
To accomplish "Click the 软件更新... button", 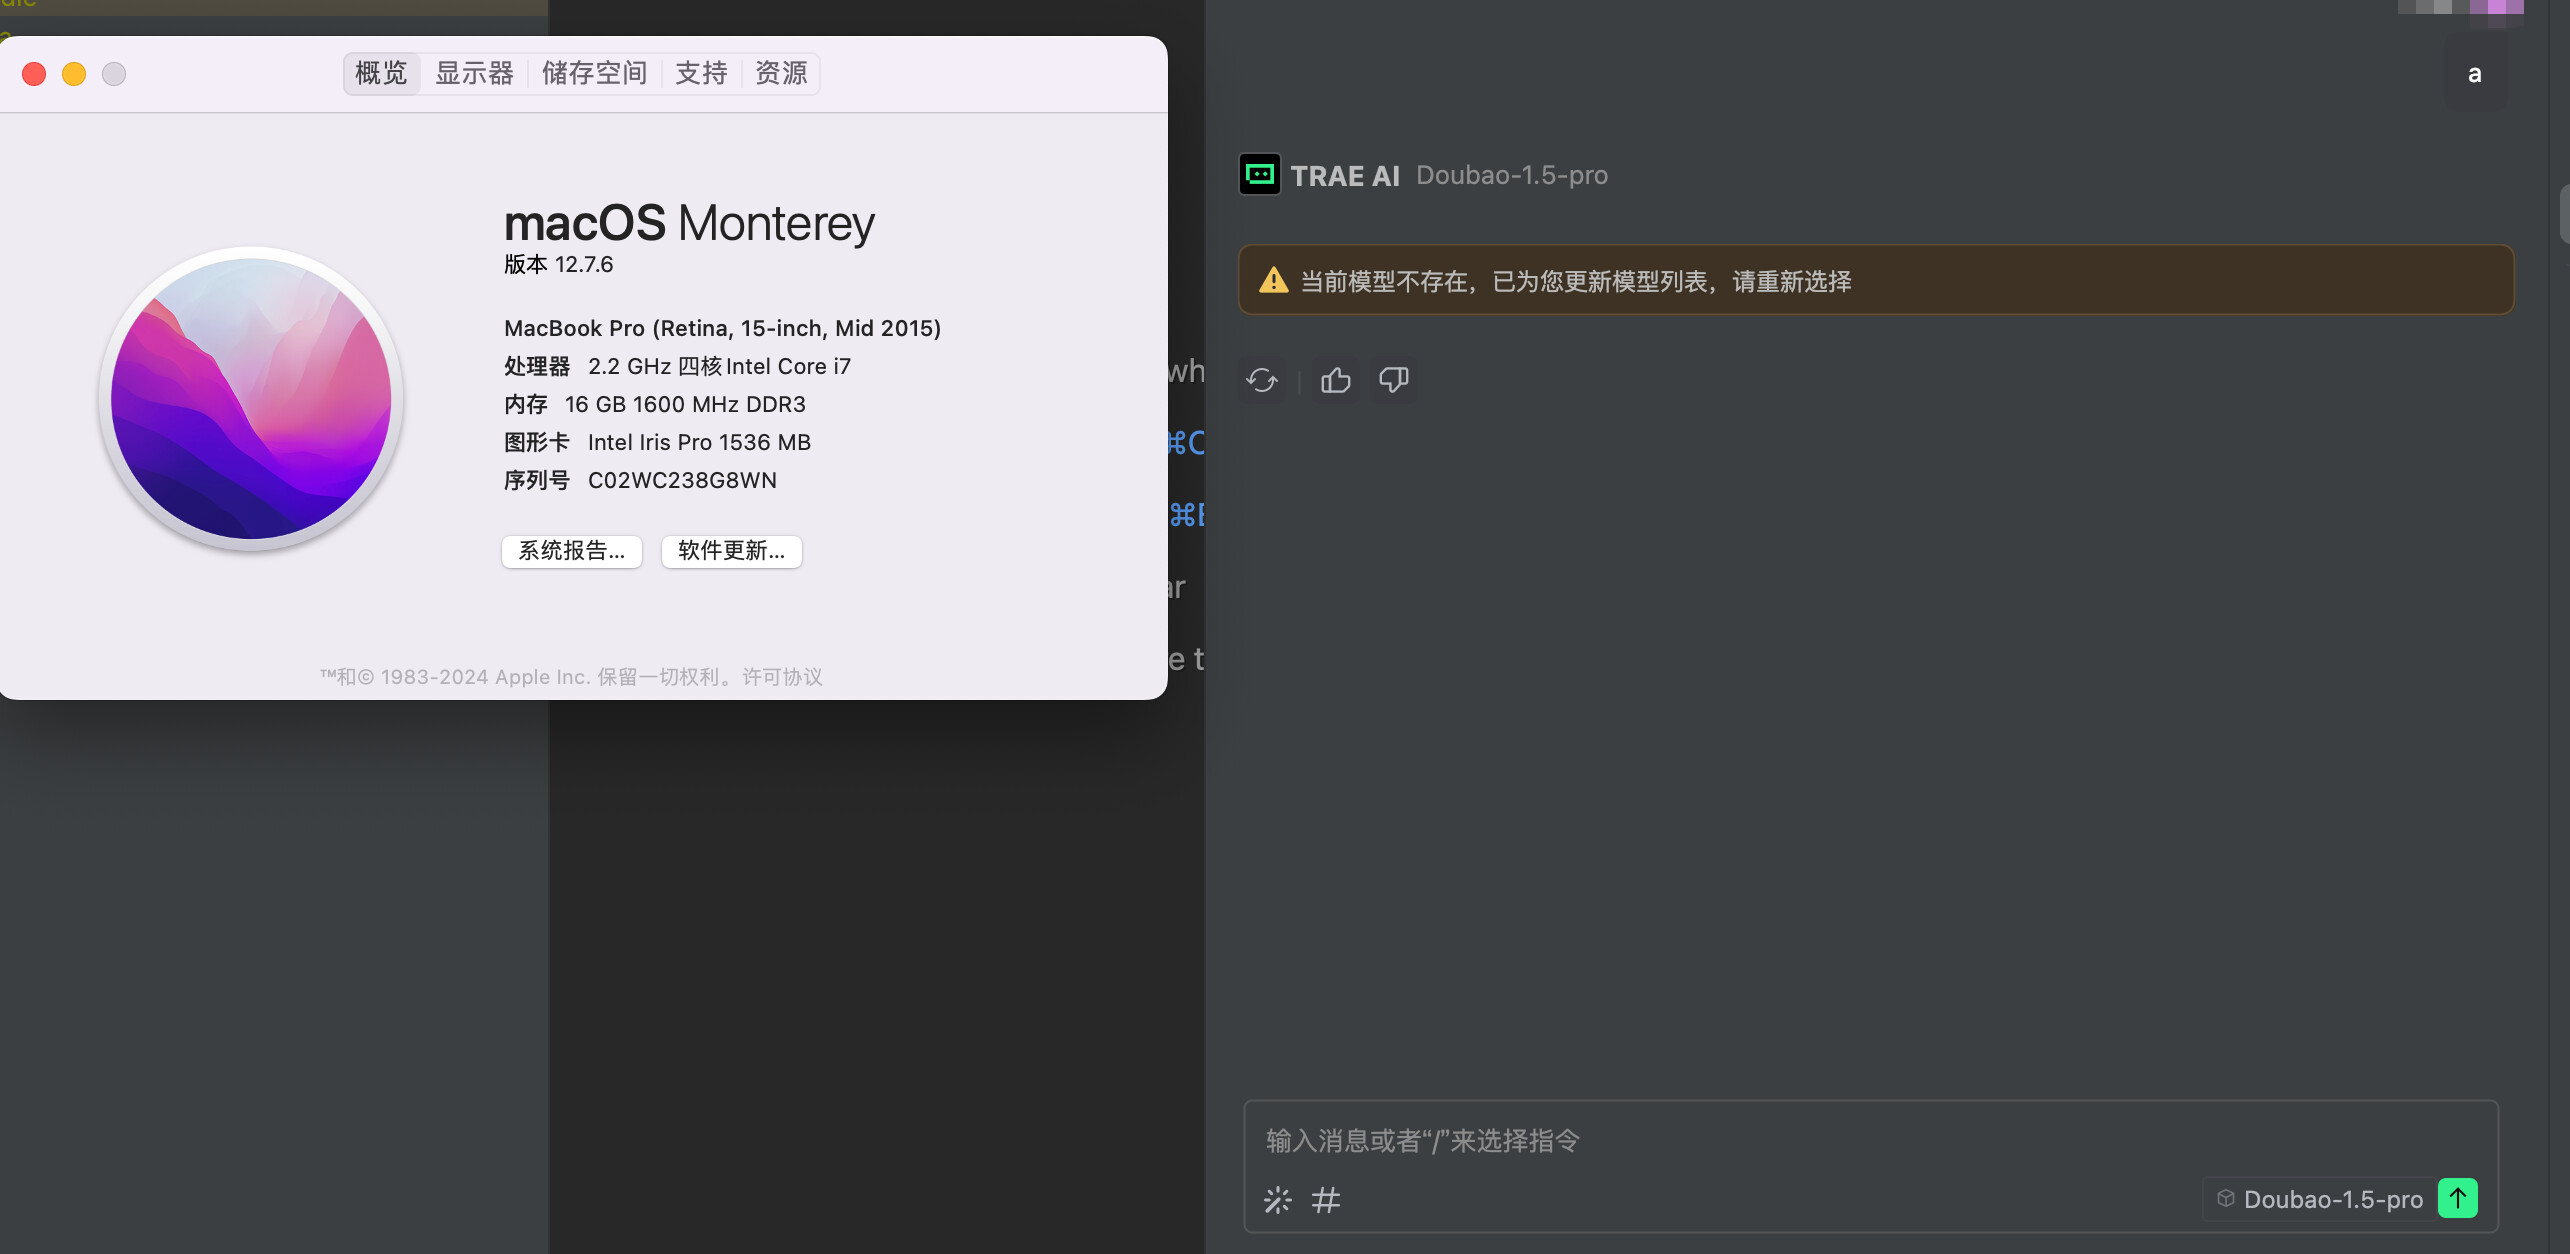I will click(731, 551).
